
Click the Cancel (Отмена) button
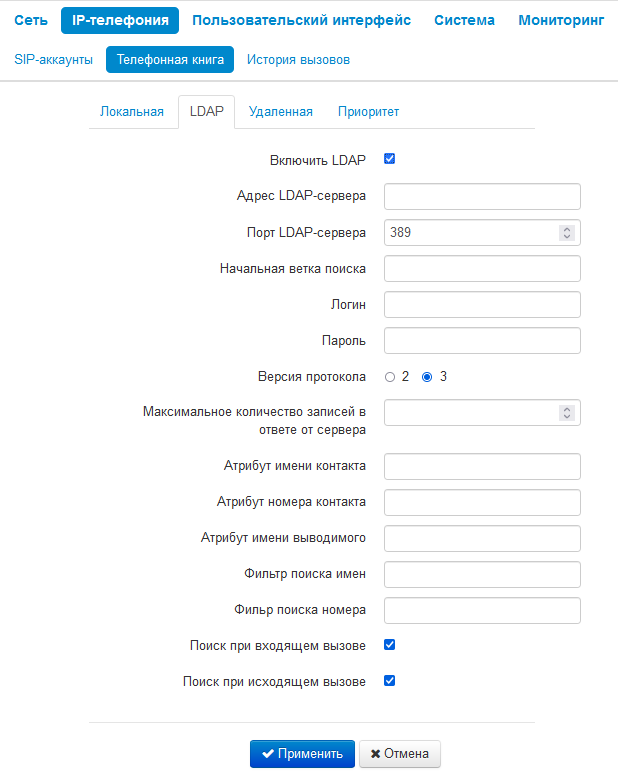click(399, 754)
